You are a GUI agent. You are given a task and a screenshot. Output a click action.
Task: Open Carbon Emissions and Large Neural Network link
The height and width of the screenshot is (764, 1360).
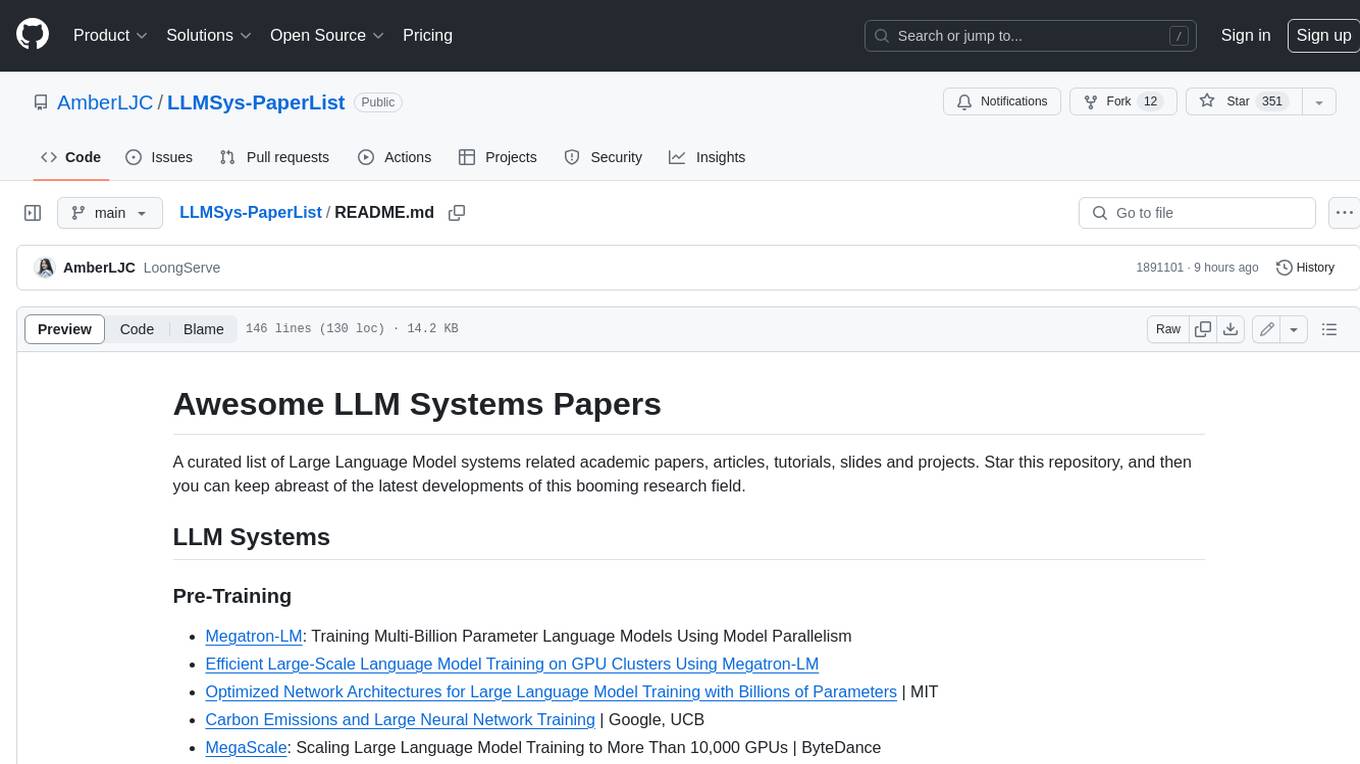pyautogui.click(x=400, y=720)
